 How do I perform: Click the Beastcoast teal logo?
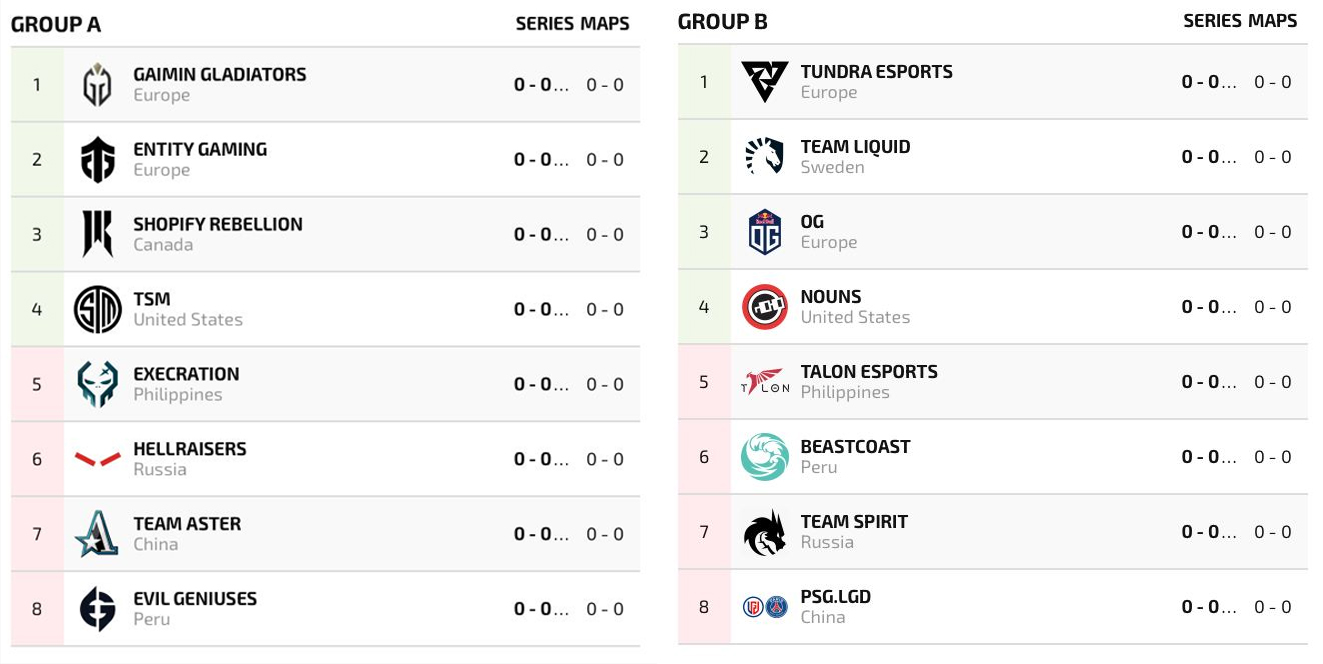765,457
